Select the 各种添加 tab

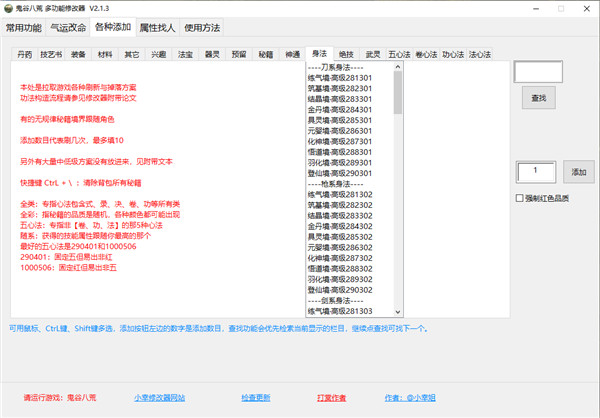[113, 27]
